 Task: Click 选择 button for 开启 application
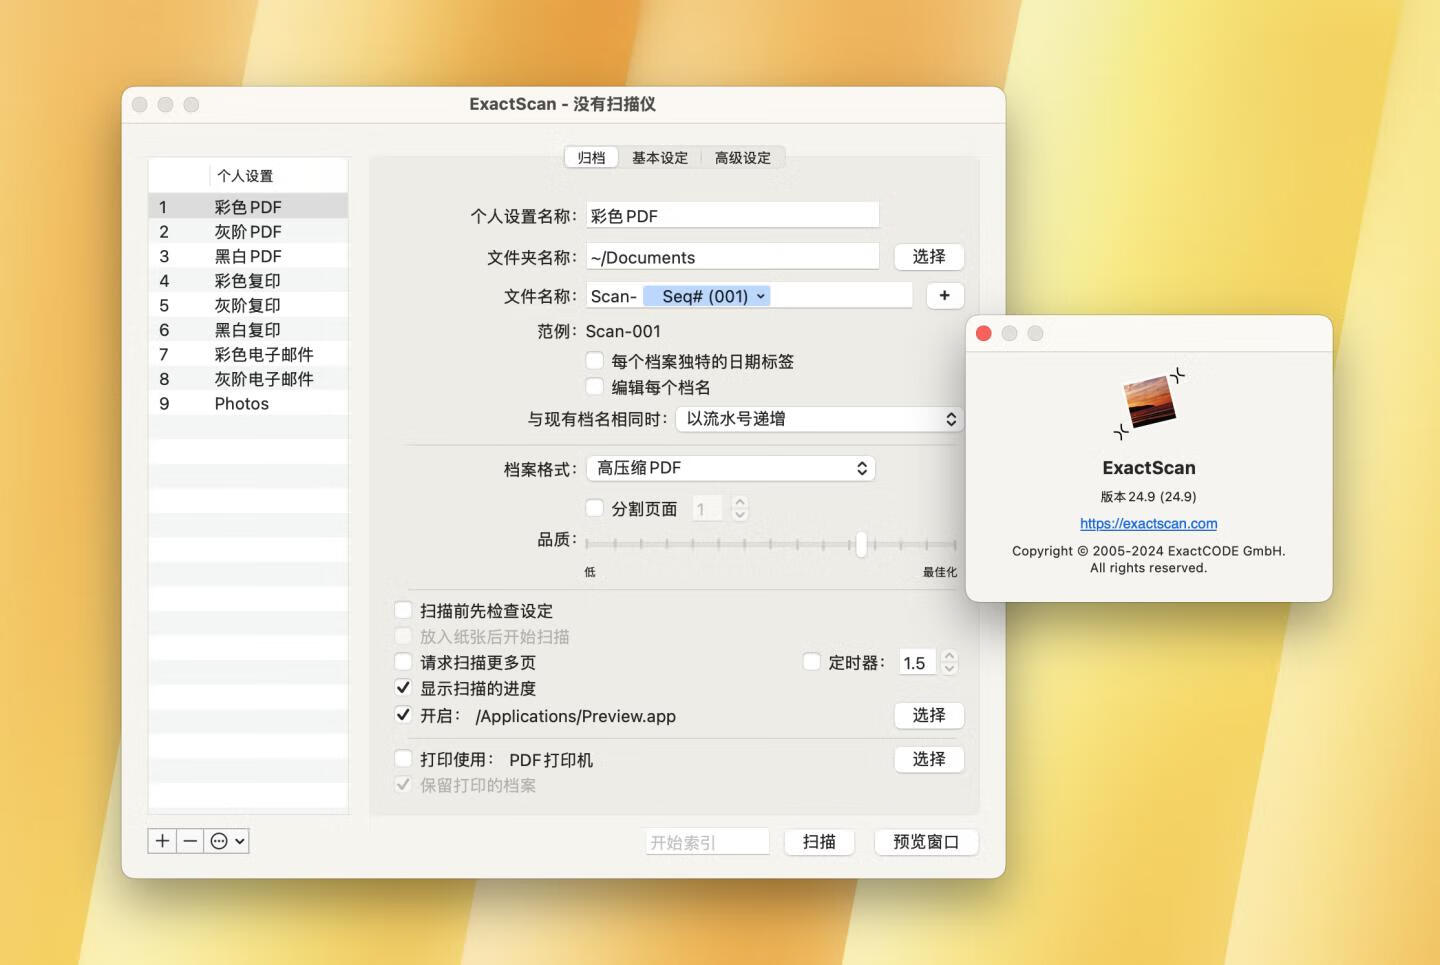click(x=929, y=715)
